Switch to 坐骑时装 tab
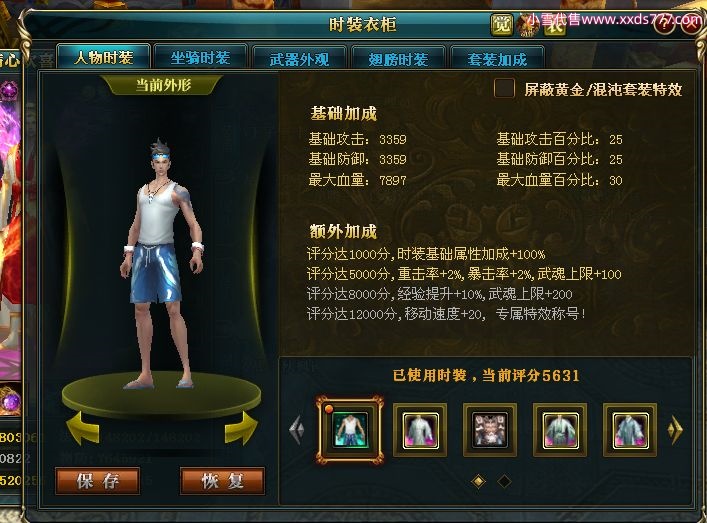 200,57
